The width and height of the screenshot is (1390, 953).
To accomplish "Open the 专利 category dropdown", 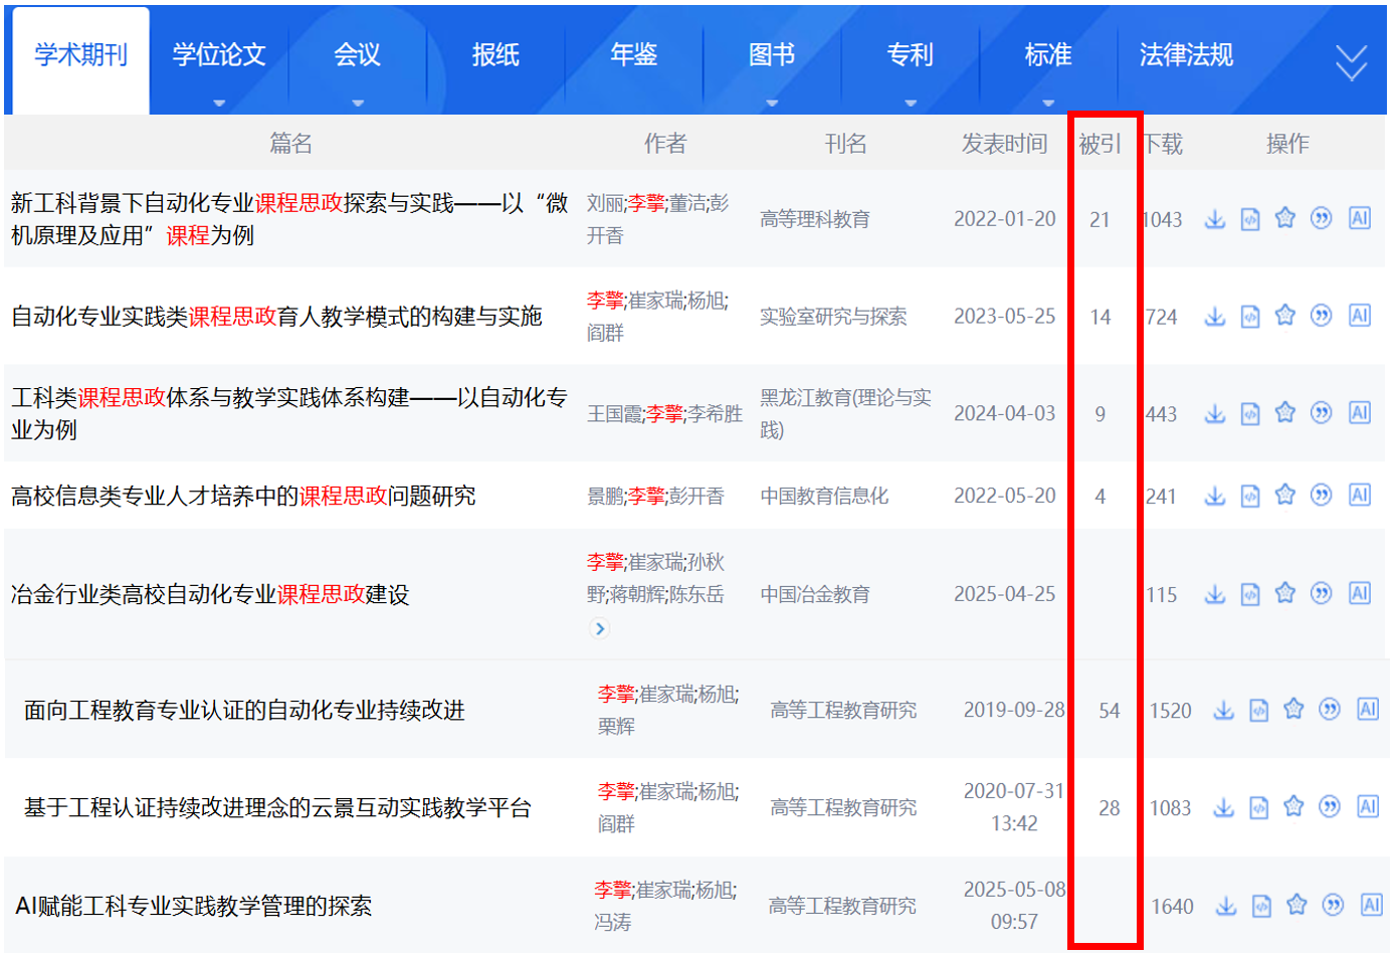I will pos(909,101).
